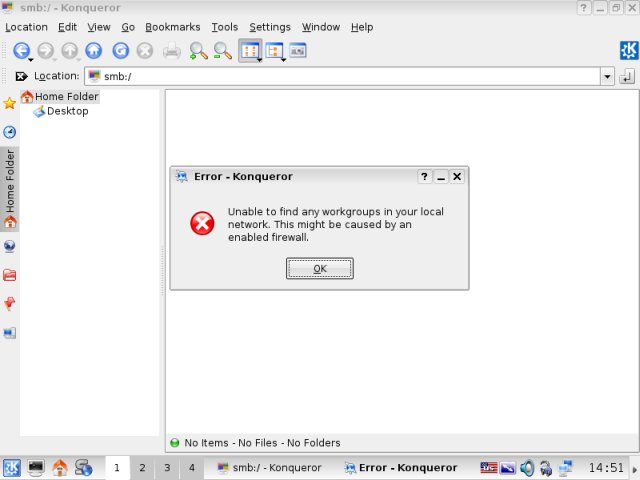Click the red error icon in dialog

point(202,223)
